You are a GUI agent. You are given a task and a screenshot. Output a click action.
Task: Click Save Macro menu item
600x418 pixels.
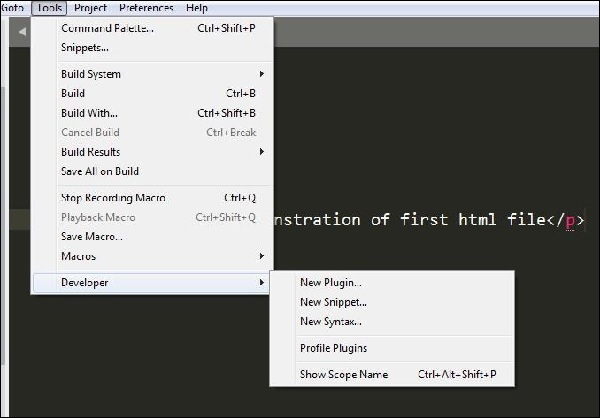click(x=92, y=237)
